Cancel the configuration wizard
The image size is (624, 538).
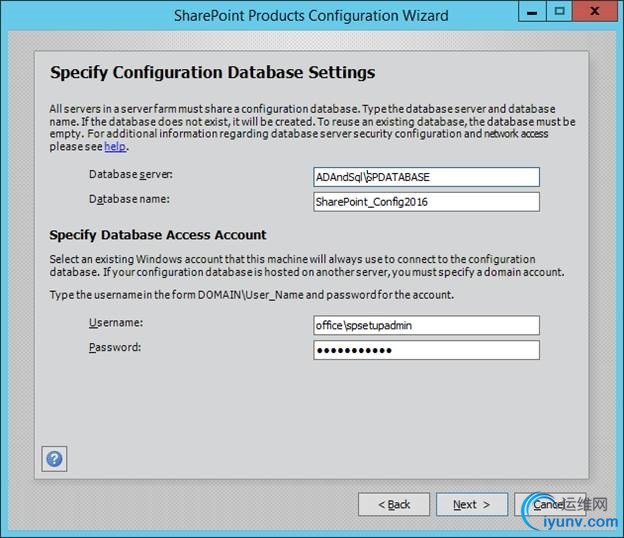coord(550,505)
